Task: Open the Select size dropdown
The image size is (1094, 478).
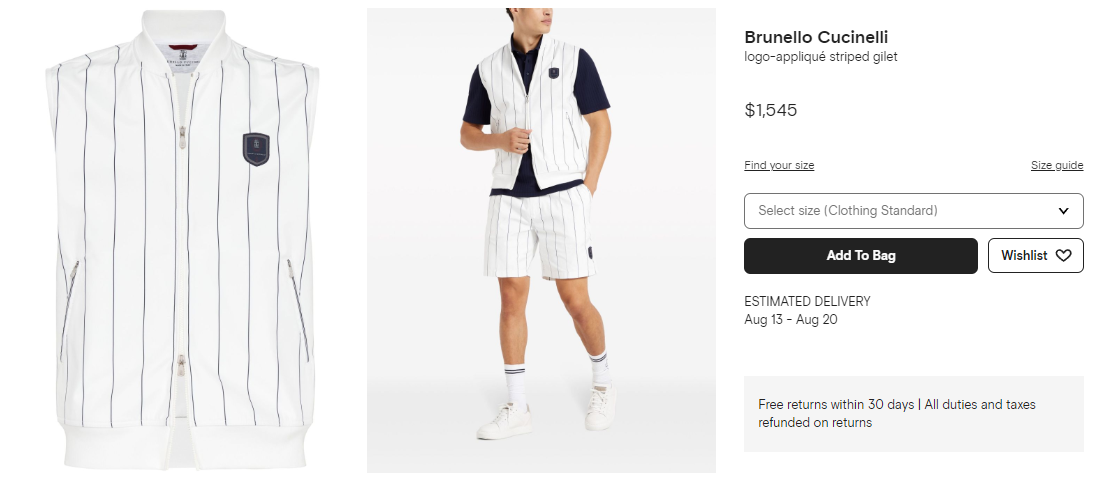Action: (x=913, y=211)
